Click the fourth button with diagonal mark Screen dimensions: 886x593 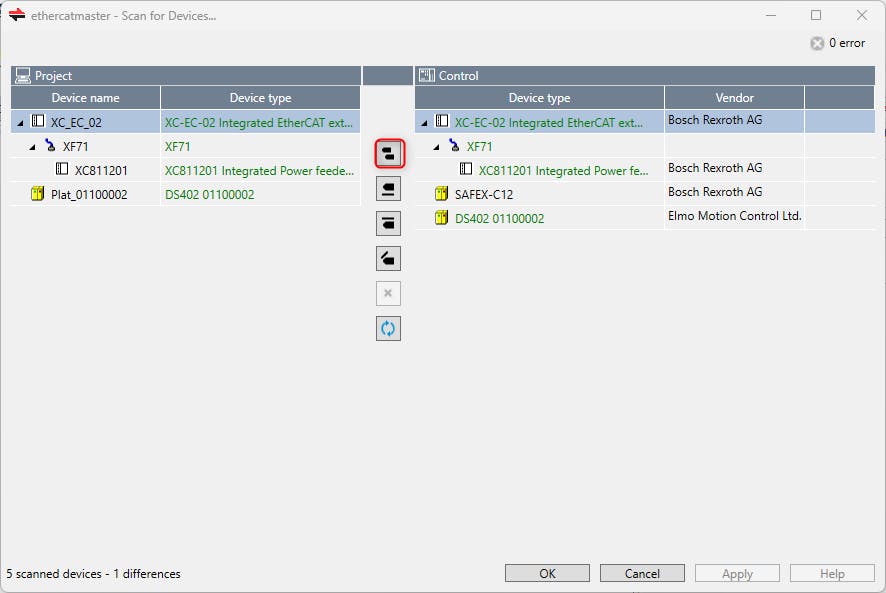pyautogui.click(x=388, y=258)
